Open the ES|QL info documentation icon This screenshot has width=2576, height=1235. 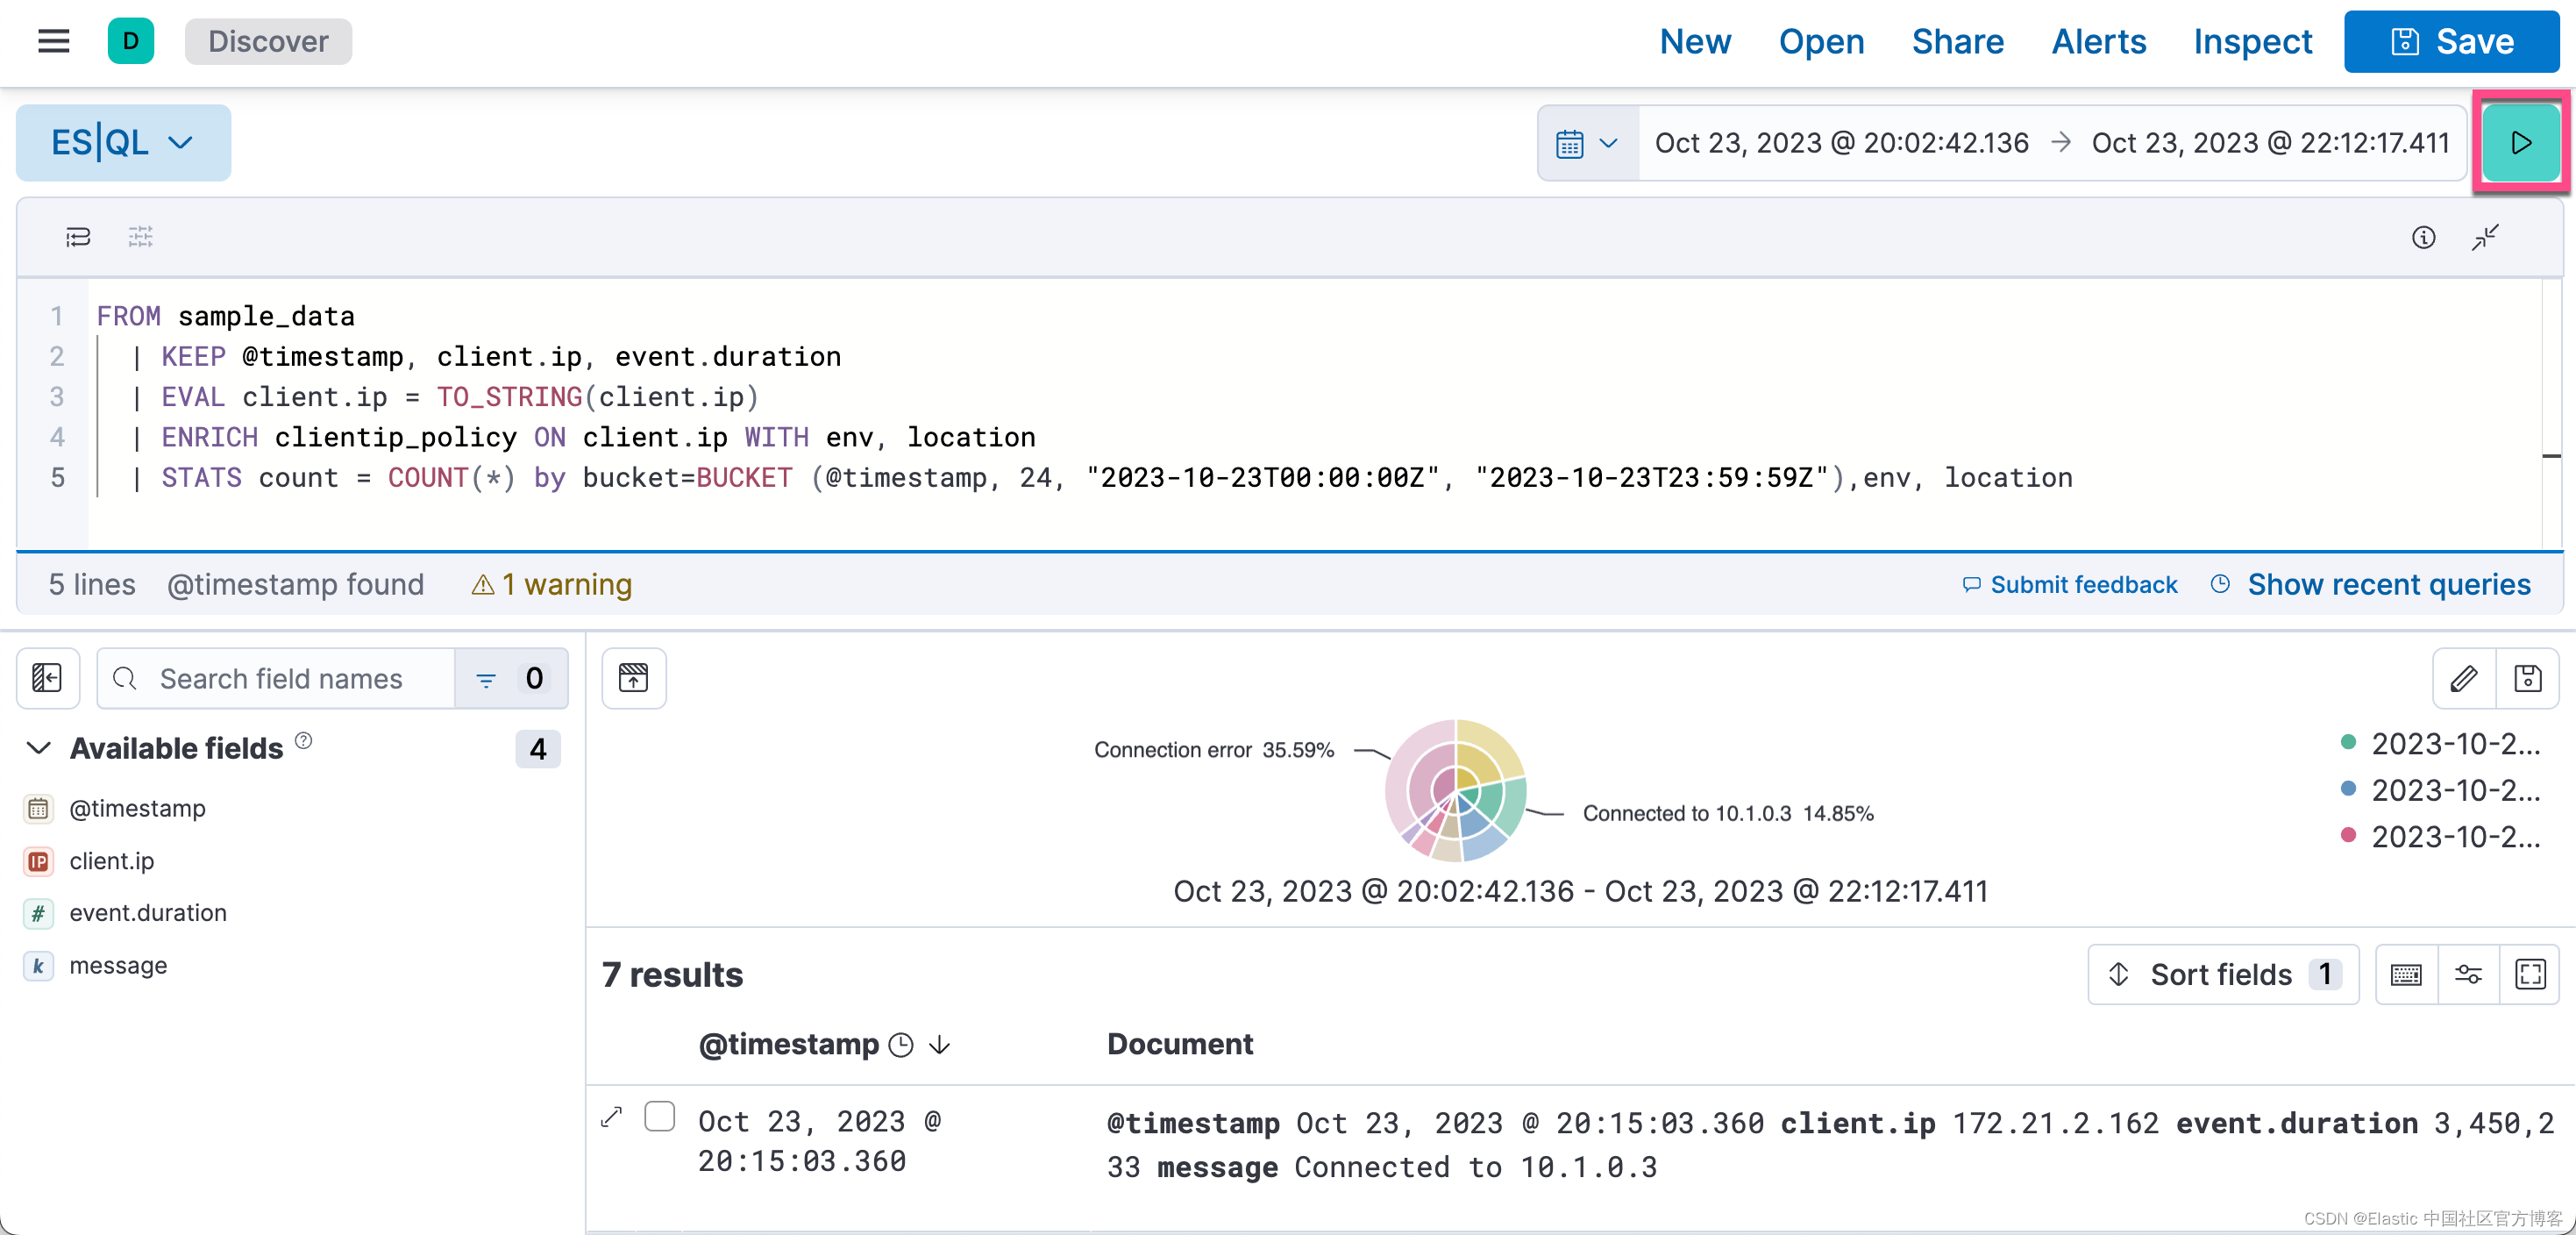(2423, 237)
